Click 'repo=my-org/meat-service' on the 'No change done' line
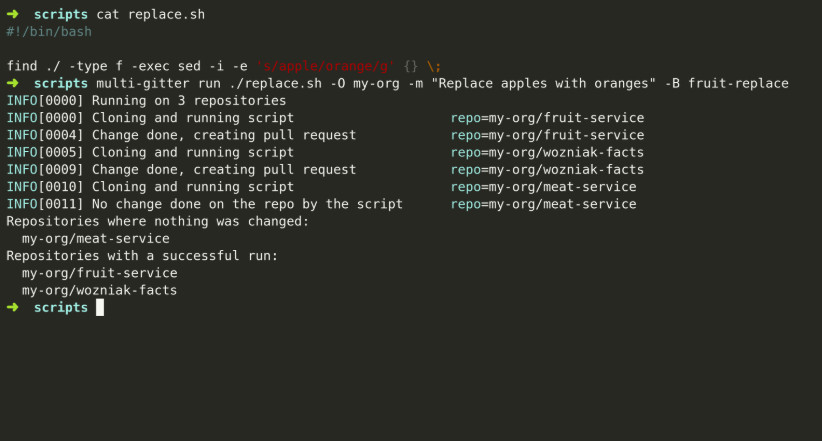This screenshot has height=441, width=822. click(x=543, y=204)
